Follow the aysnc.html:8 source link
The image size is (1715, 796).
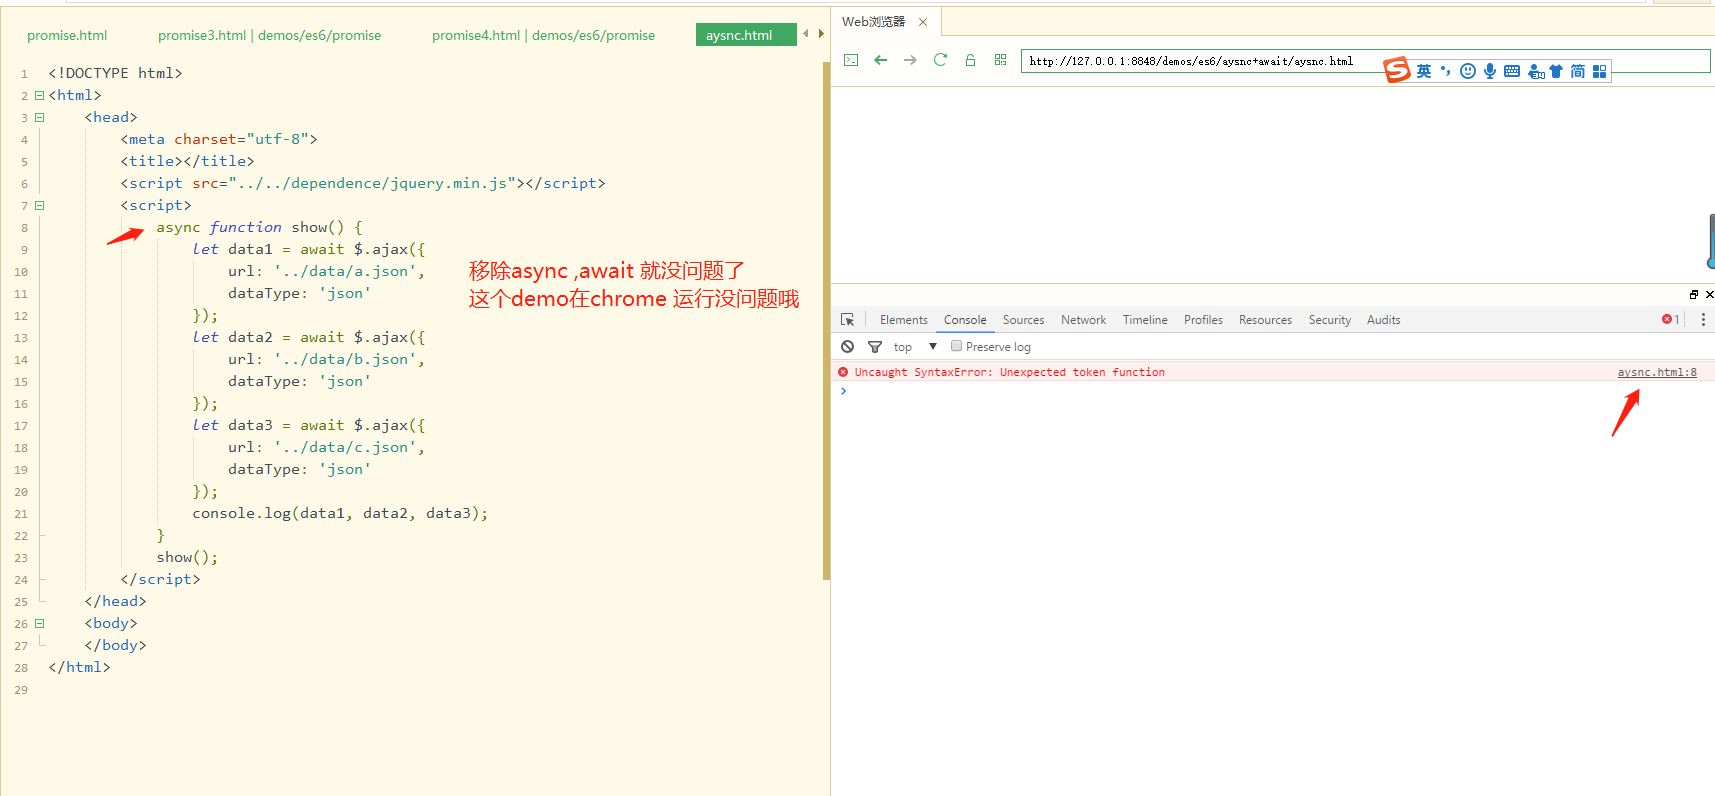pos(1657,372)
